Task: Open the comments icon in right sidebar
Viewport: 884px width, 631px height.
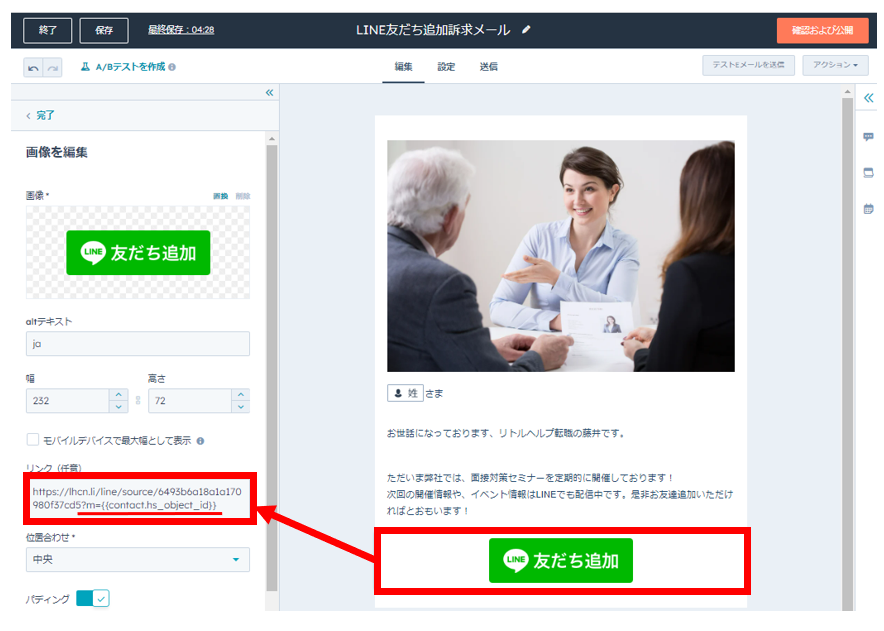Action: [868, 137]
